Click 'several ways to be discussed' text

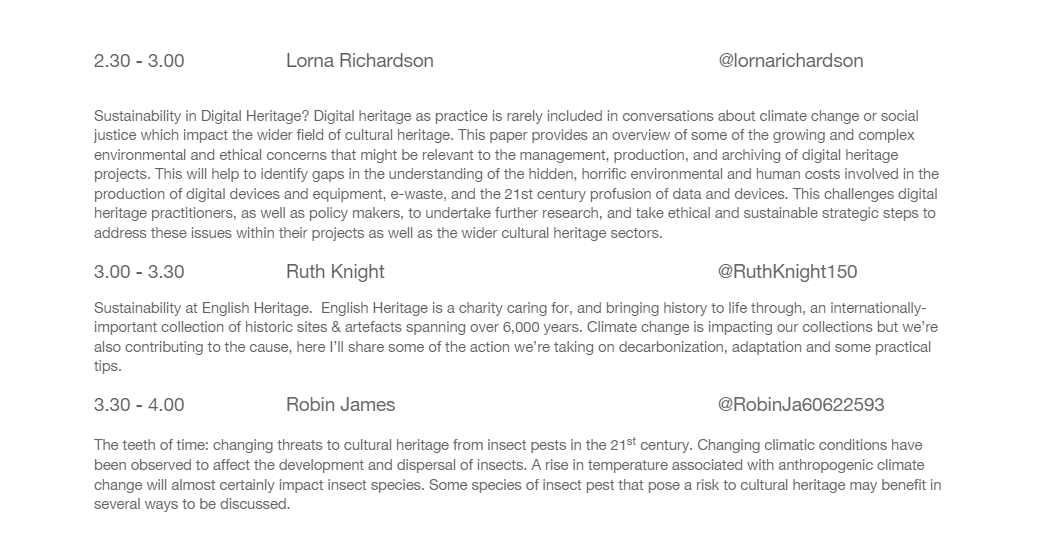tap(192, 505)
